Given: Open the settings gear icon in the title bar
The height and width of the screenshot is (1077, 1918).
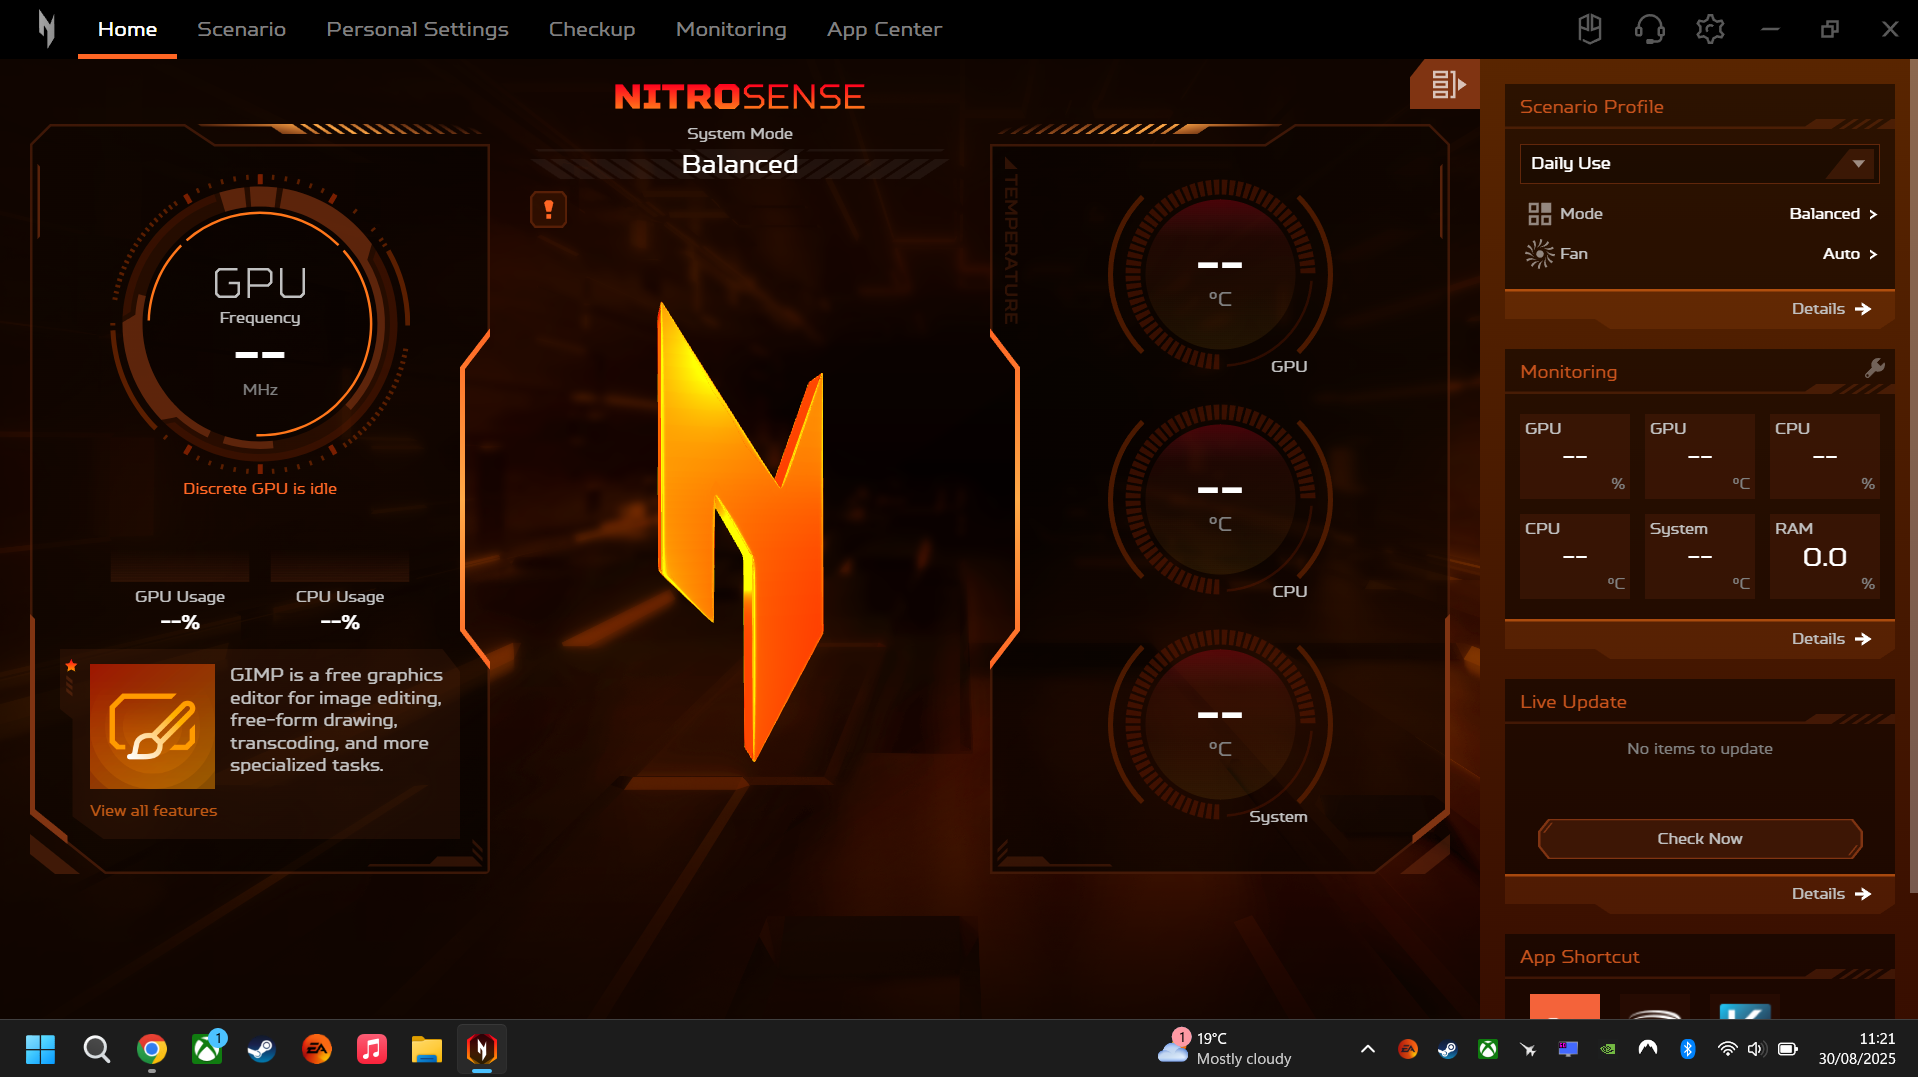Looking at the screenshot, I should tap(1710, 29).
